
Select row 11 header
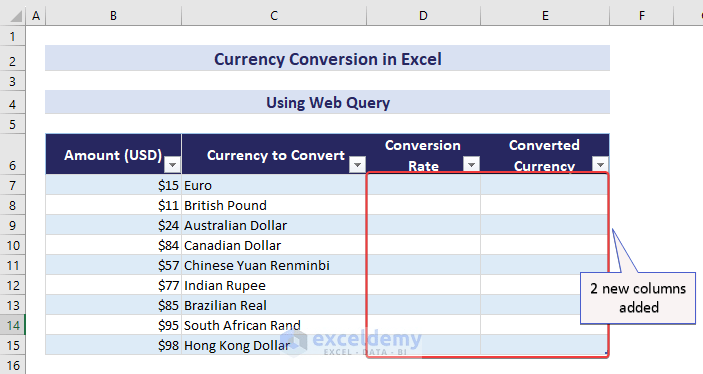(13, 265)
